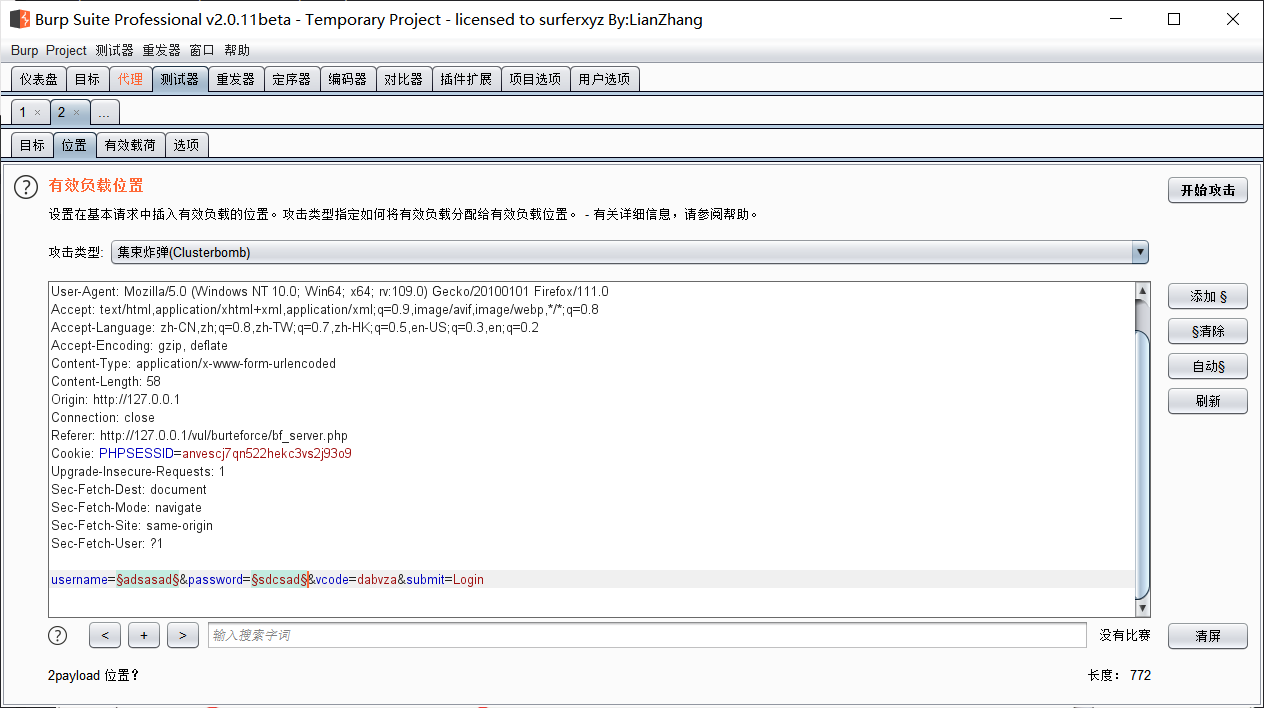Click the 开始攻击 button

click(x=1207, y=190)
